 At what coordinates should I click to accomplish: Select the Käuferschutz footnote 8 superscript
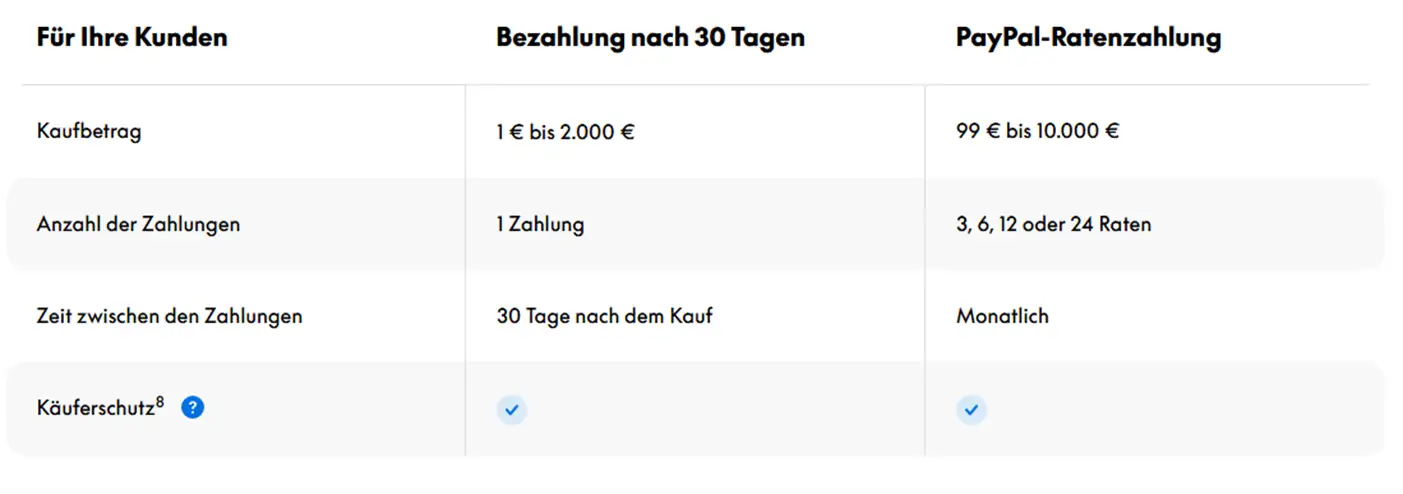coord(160,402)
